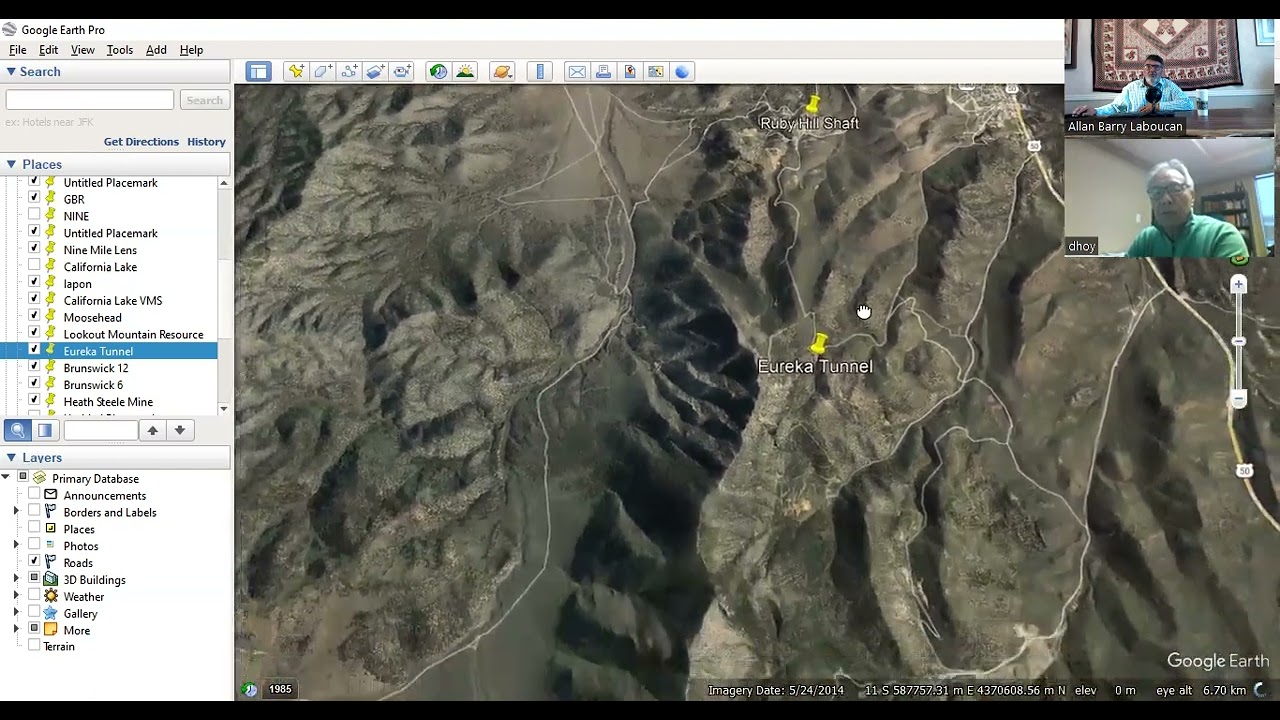Viewport: 1280px width, 720px height.
Task: Click the map zoom slider handle
Action: point(1238,341)
